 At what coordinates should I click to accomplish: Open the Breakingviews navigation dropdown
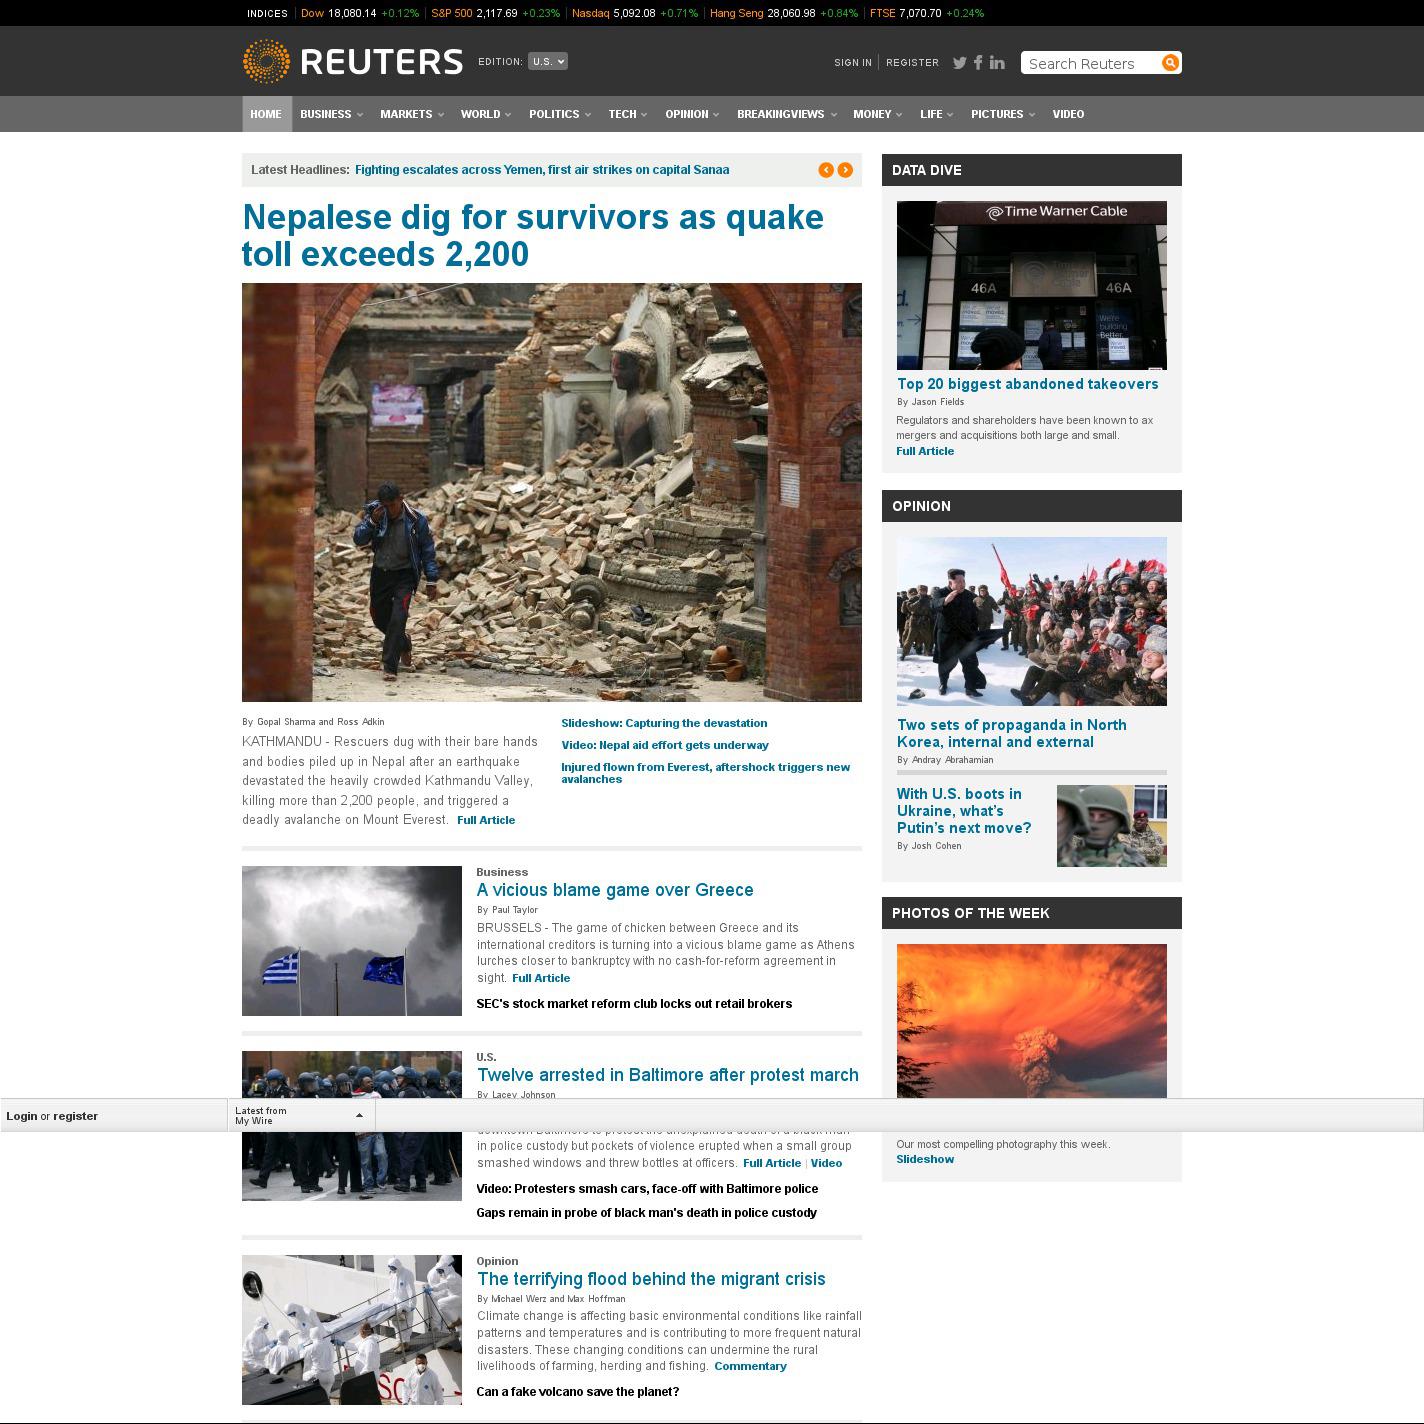point(785,114)
